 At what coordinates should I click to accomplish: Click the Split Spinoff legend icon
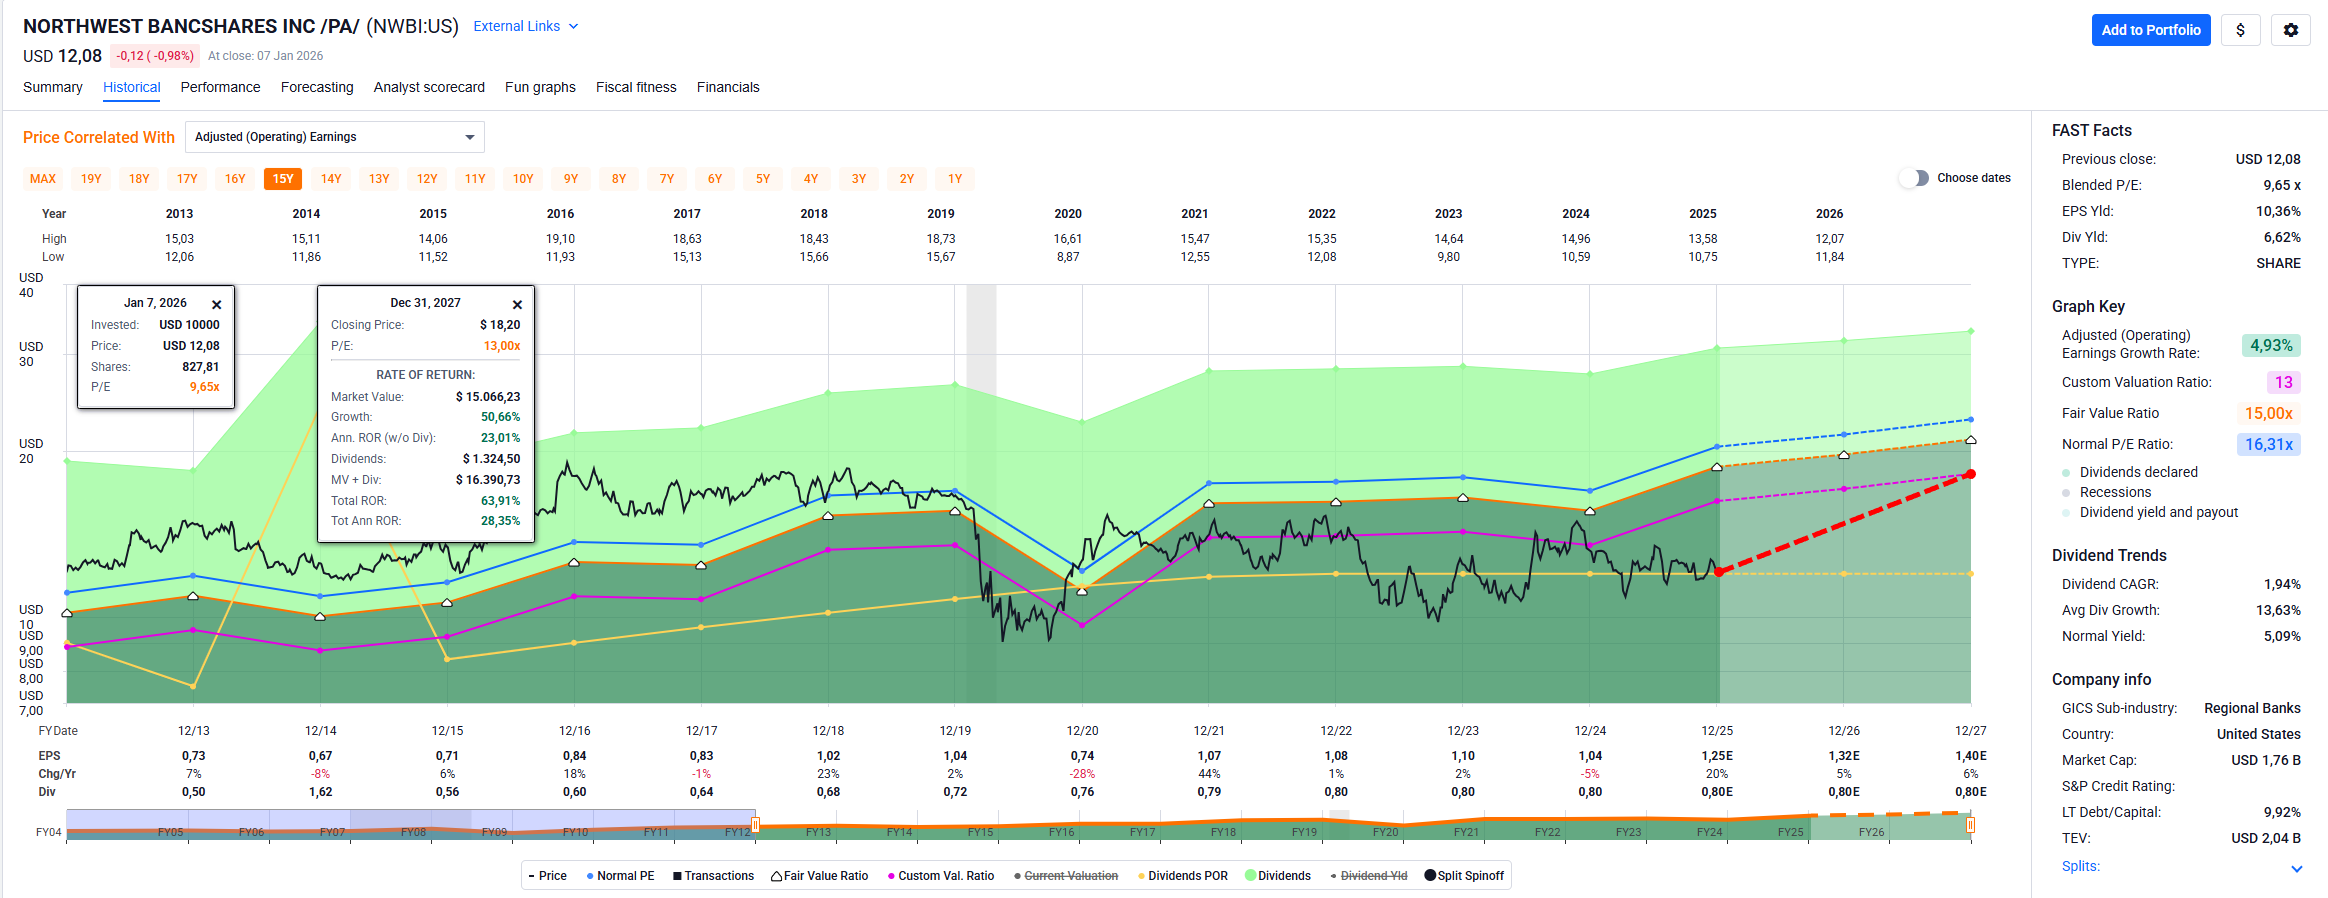[1430, 876]
